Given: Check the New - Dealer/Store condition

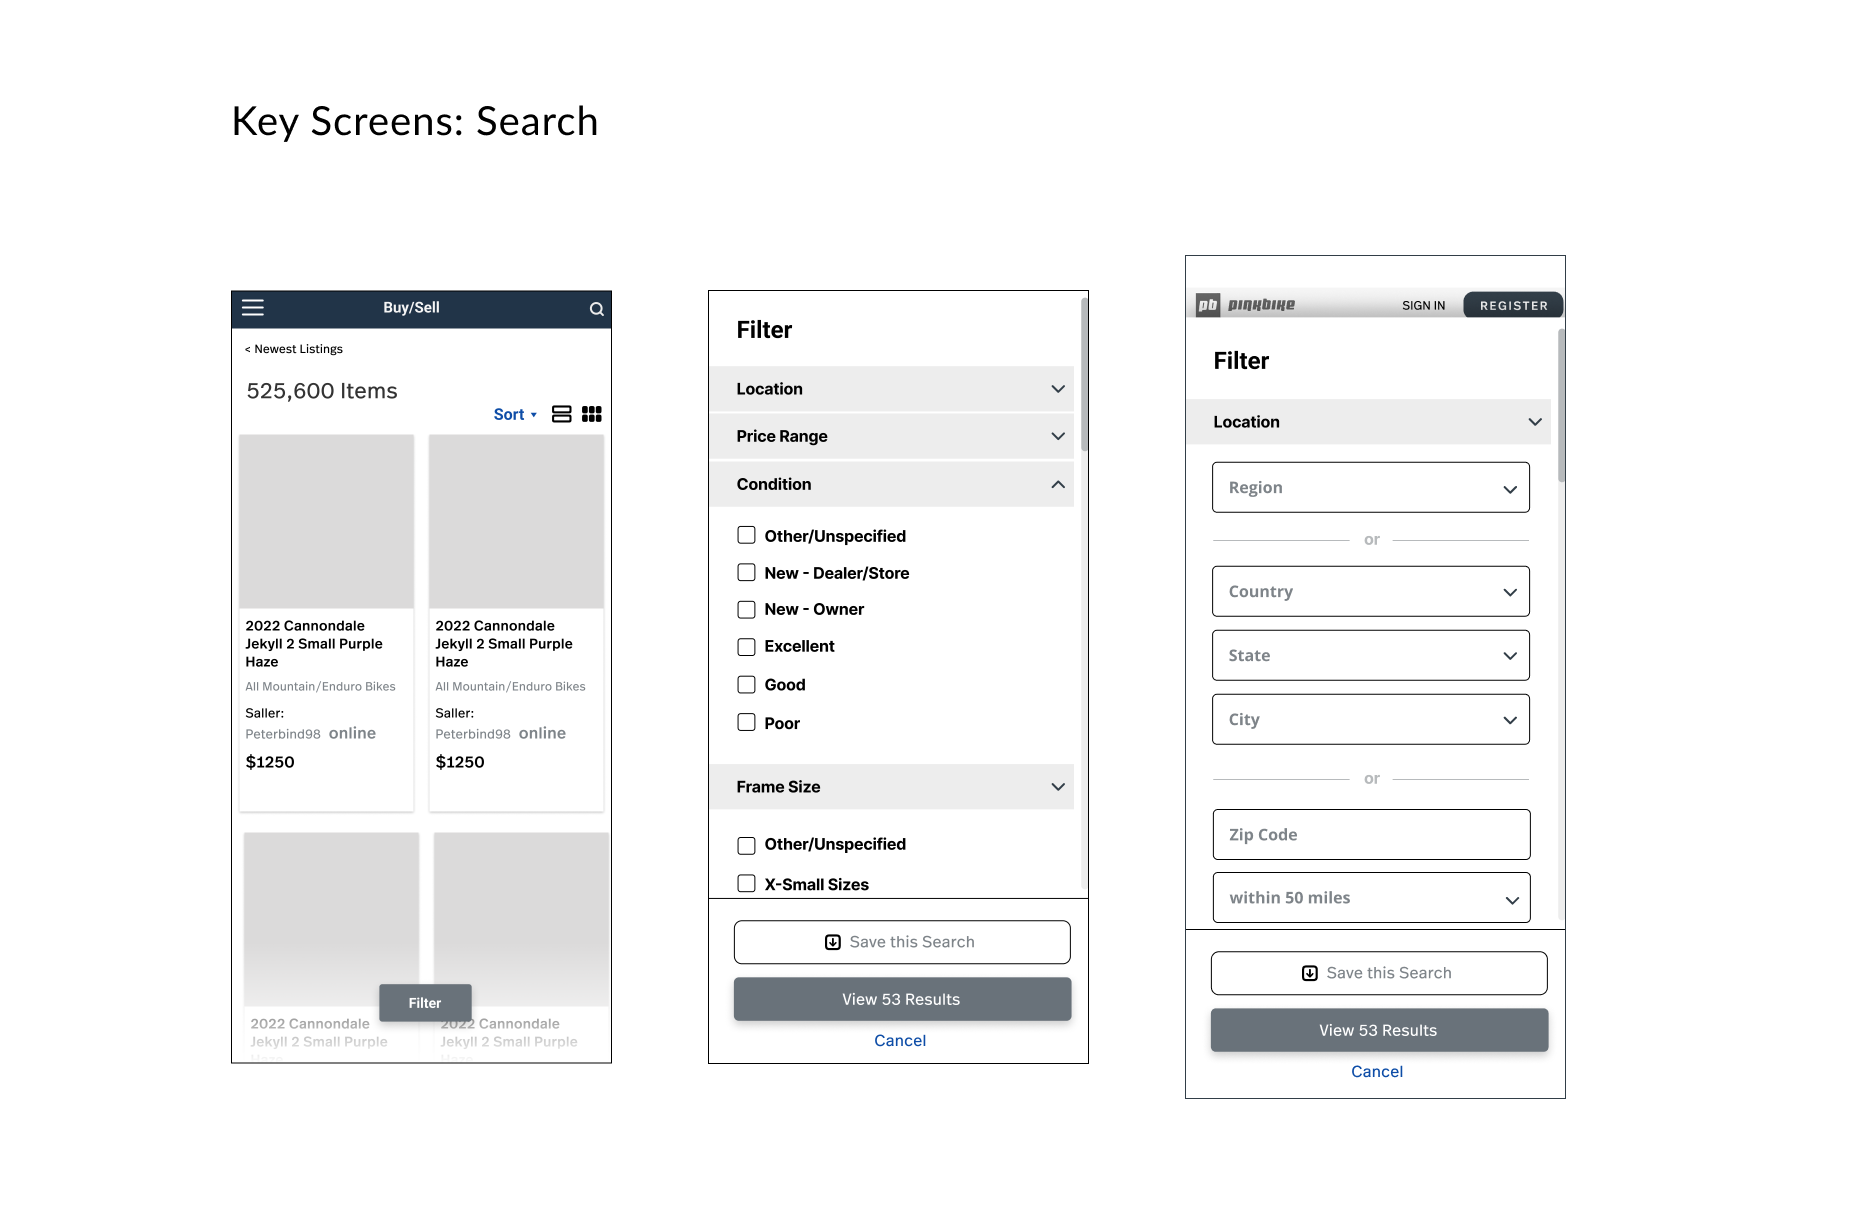Looking at the screenshot, I should tap(746, 572).
